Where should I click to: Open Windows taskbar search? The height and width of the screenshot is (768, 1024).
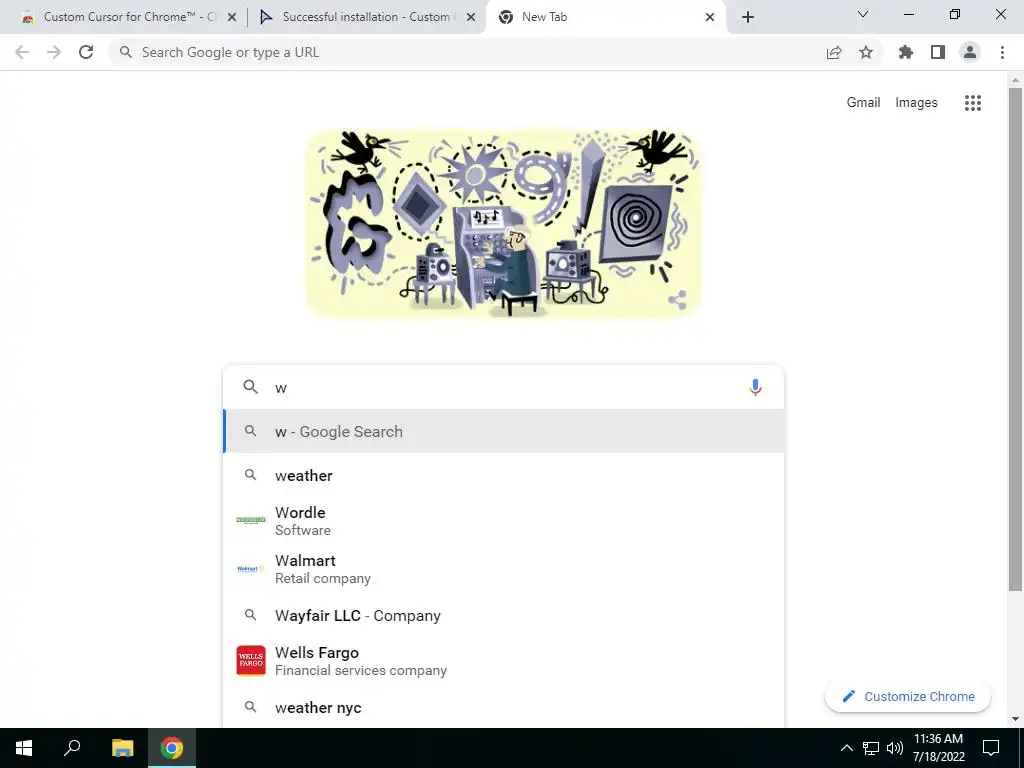point(72,748)
